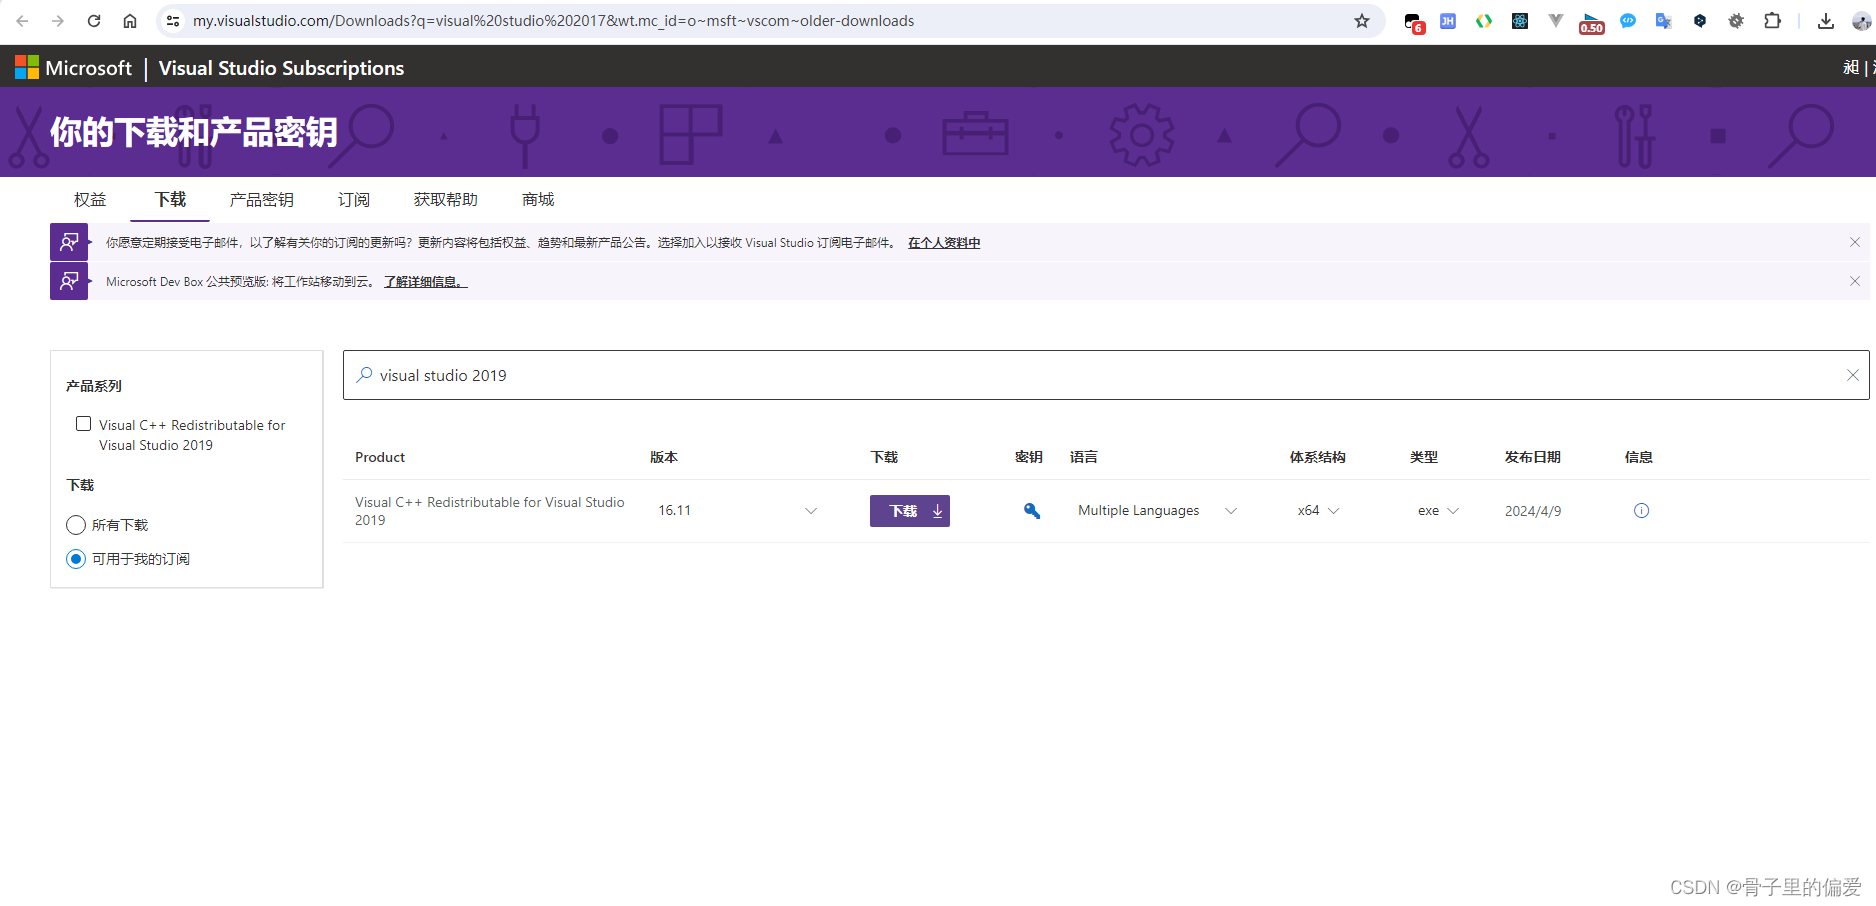The image size is (1876, 906).
Task: Click Visual Studio Subscriptions header link
Action: tap(281, 68)
